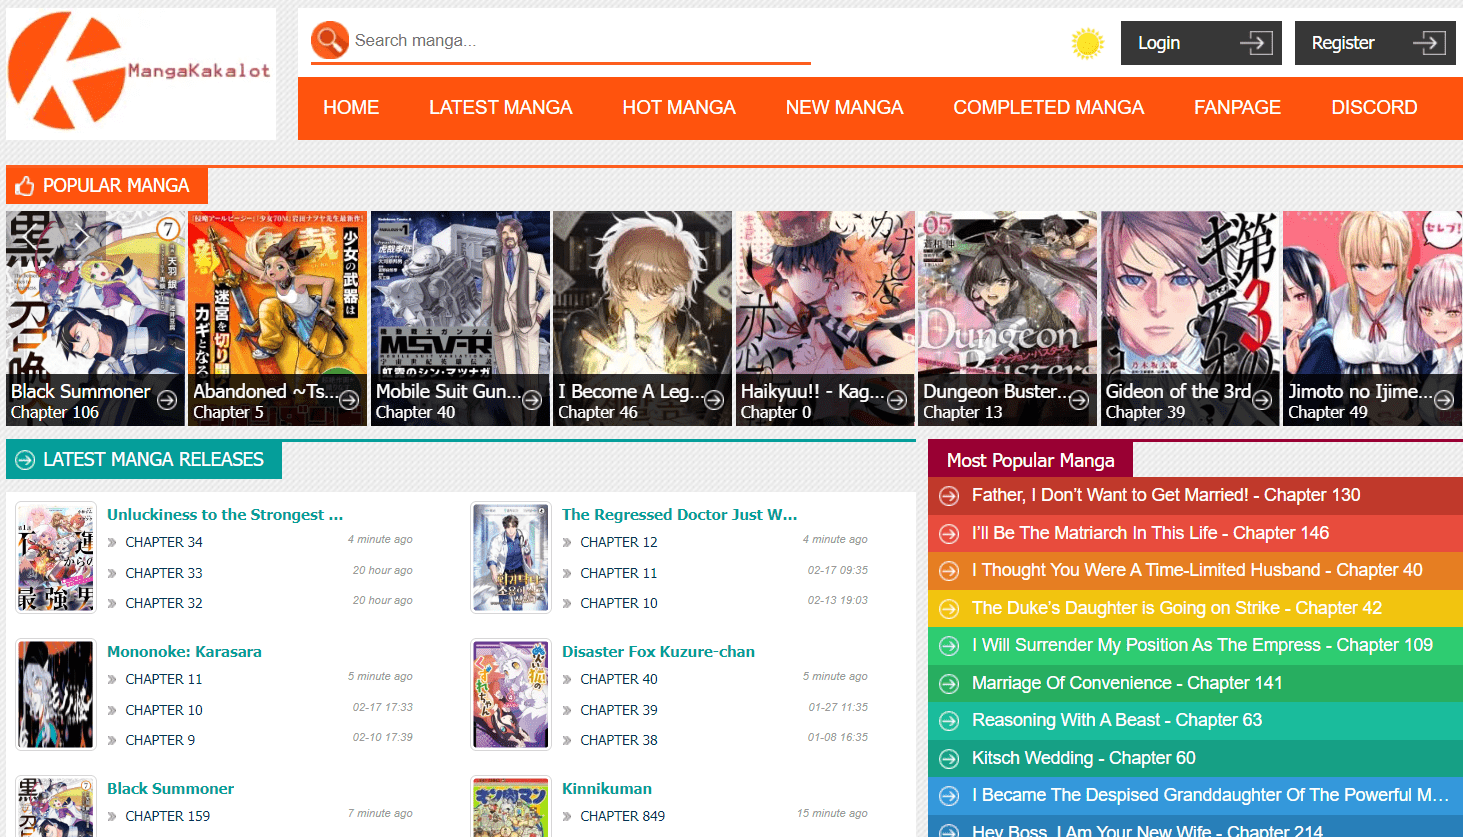The height and width of the screenshot is (837, 1463).
Task: Click arrow icon next to I Will Surrender My Position
Action: click(949, 646)
